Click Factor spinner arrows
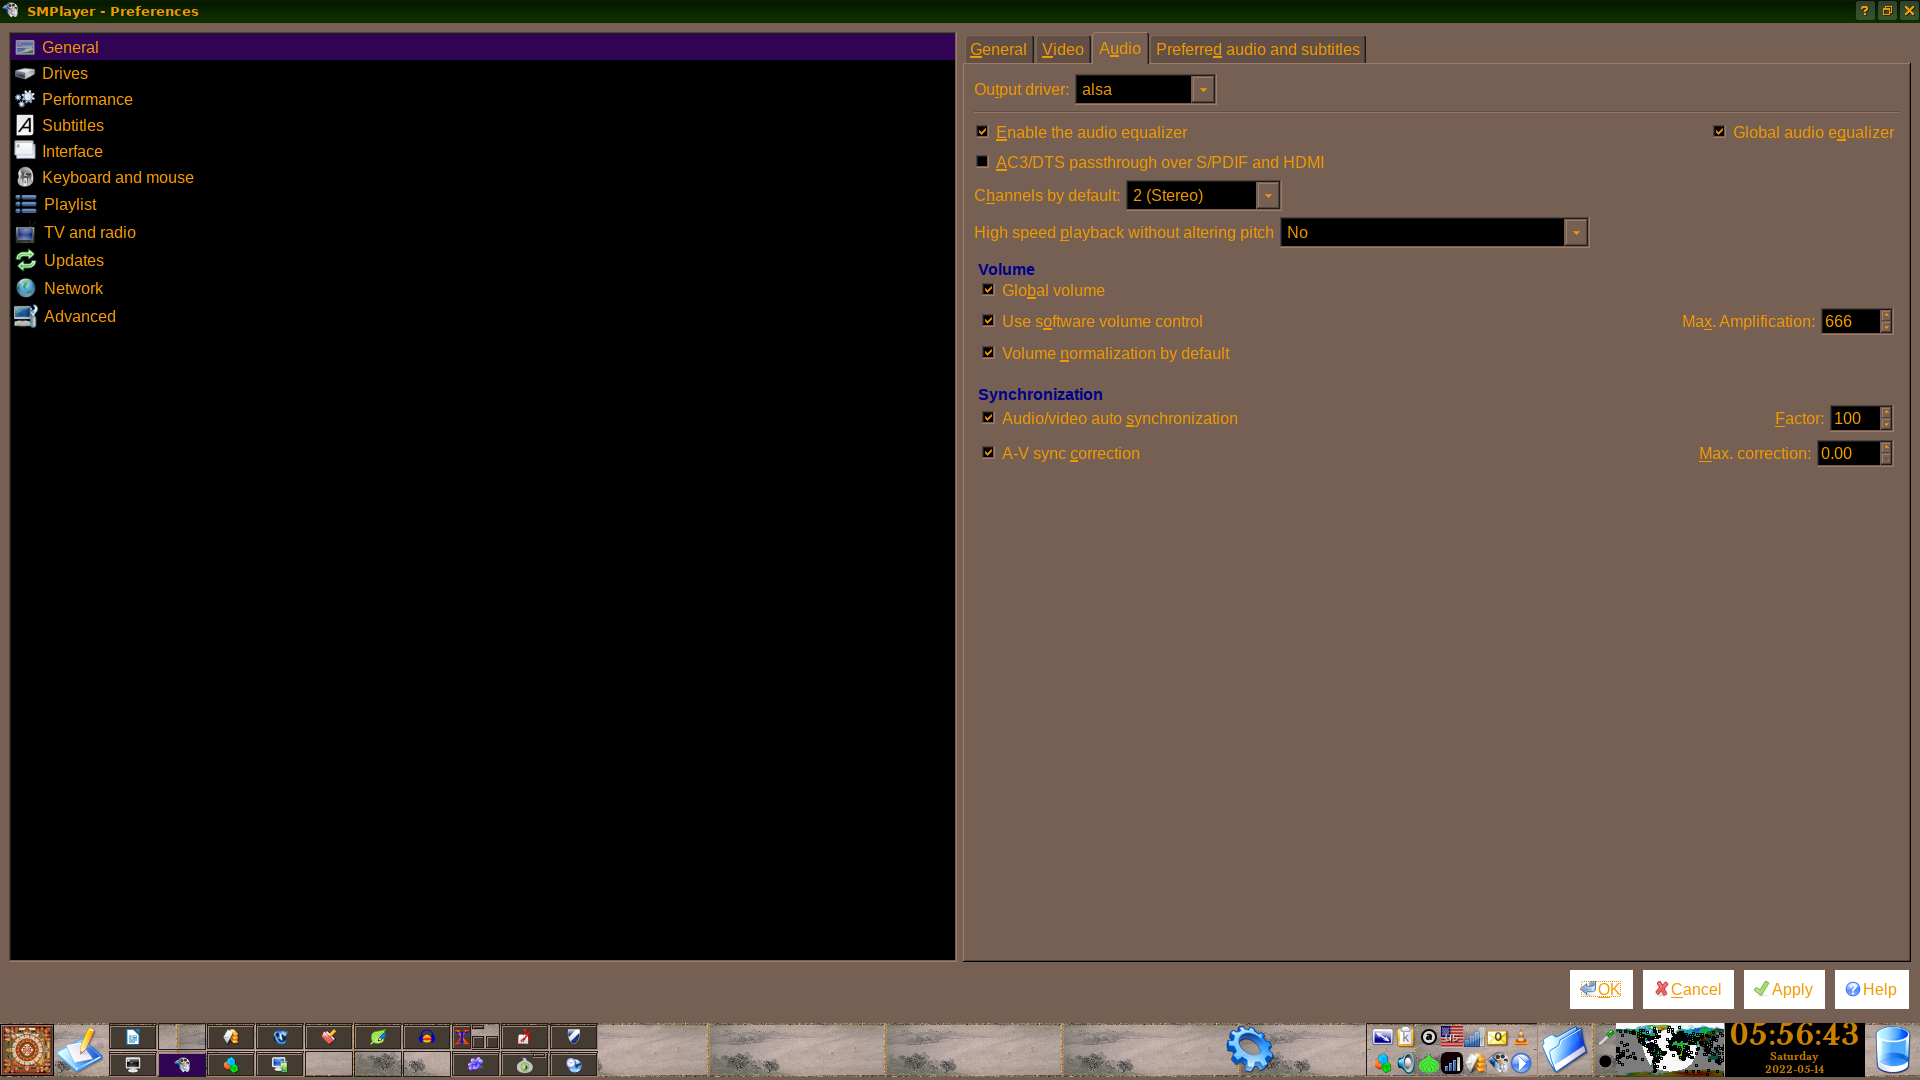This screenshot has height=1080, width=1920. pos(1886,418)
